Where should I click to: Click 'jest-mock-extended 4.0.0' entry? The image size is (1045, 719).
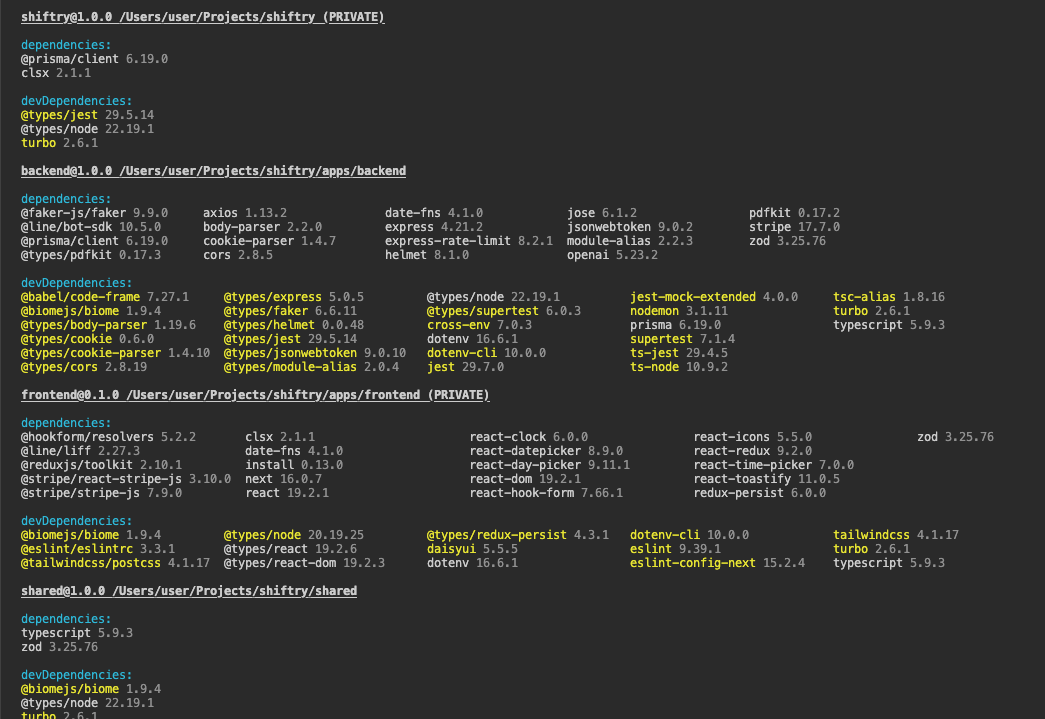[714, 297]
